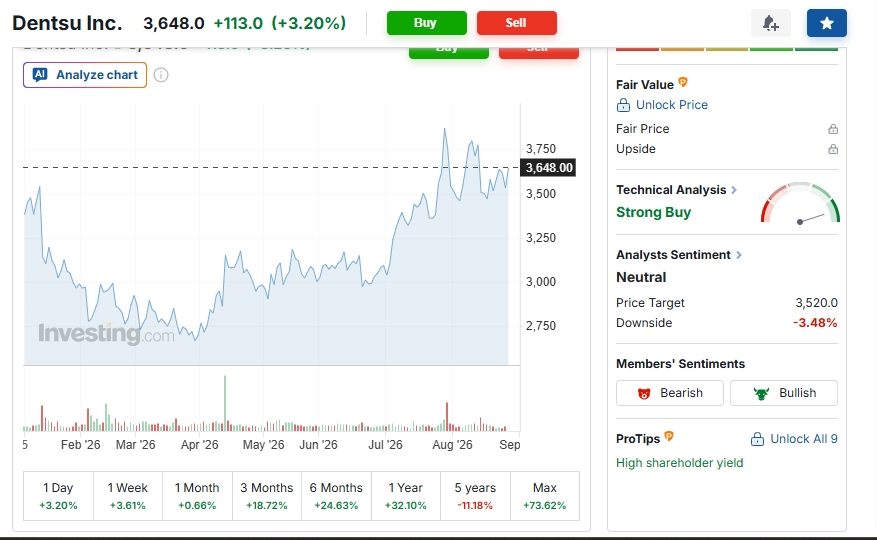Click the 3,648.00 current price label on chart
The image size is (877, 540).
[548, 168]
